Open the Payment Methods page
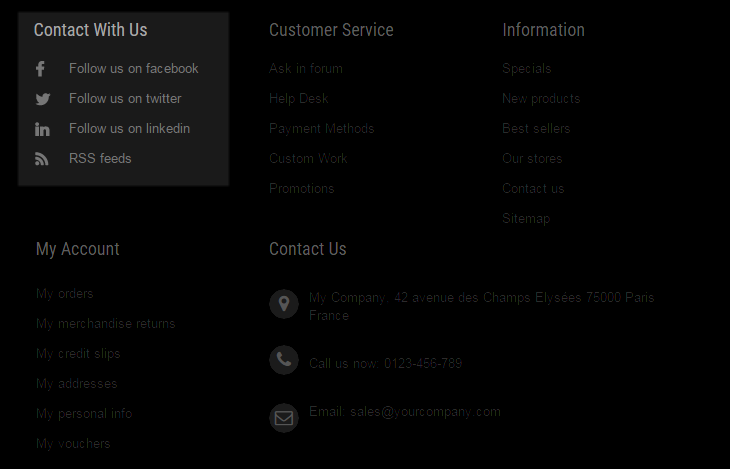The height and width of the screenshot is (469, 730). (322, 129)
